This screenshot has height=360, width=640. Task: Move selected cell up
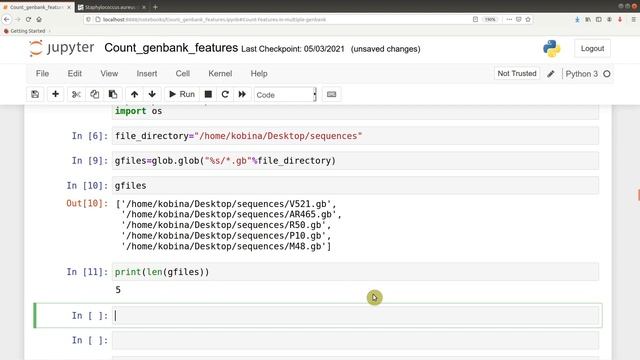(134, 94)
